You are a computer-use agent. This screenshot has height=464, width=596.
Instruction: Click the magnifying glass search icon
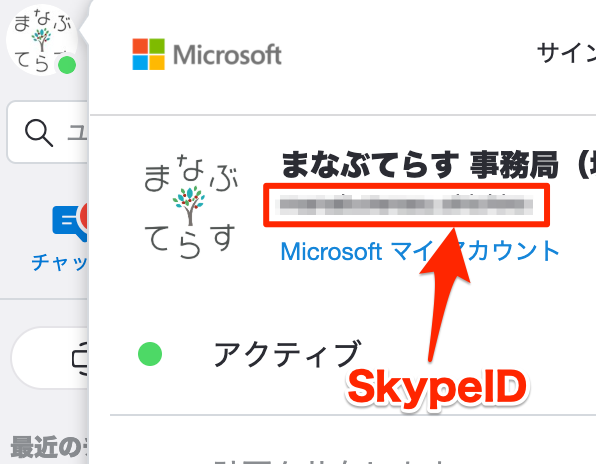click(x=39, y=133)
